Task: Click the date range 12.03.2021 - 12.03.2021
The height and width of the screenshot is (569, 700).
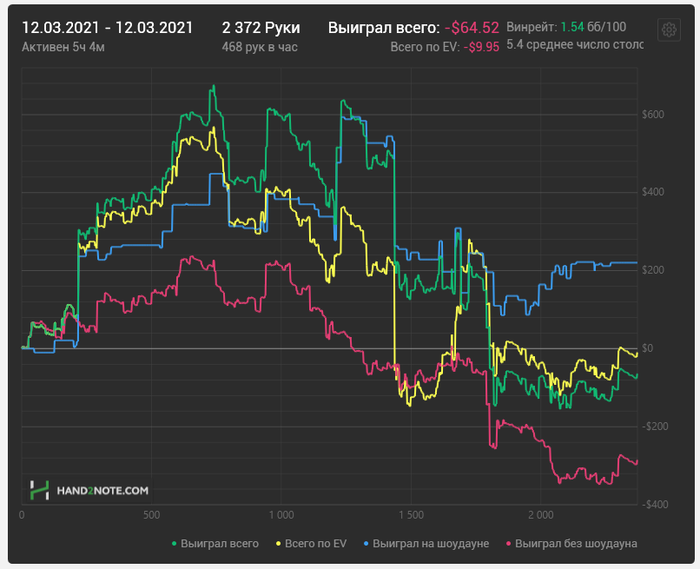Action: click(107, 28)
